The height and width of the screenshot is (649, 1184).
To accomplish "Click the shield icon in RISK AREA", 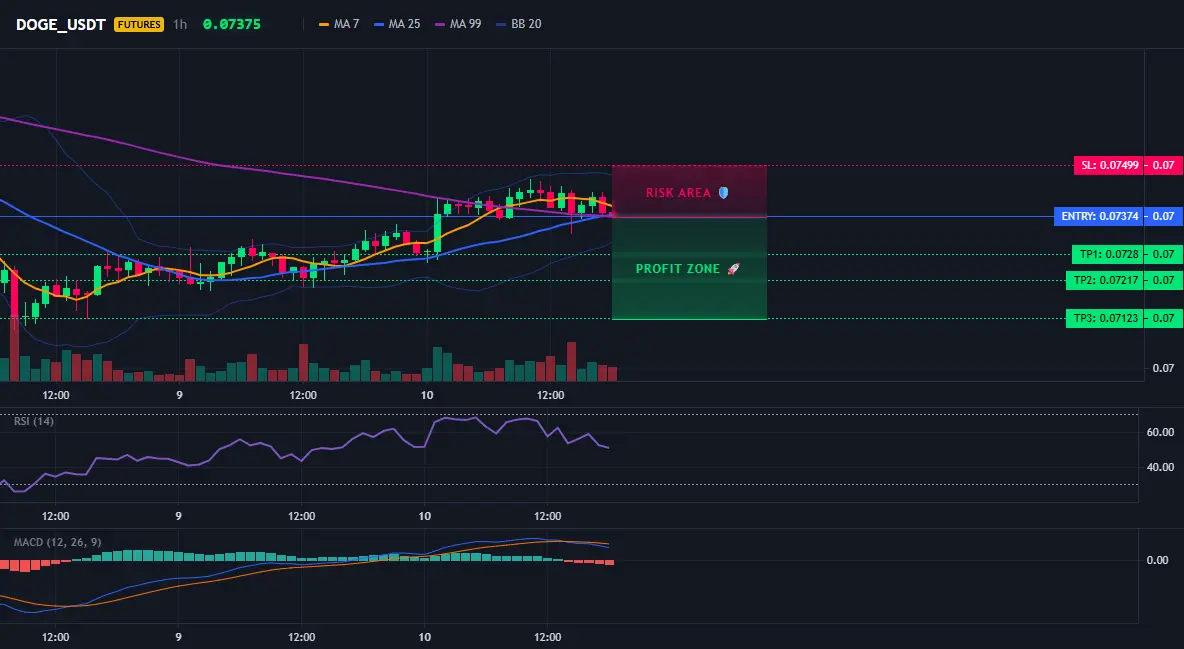I will [723, 193].
